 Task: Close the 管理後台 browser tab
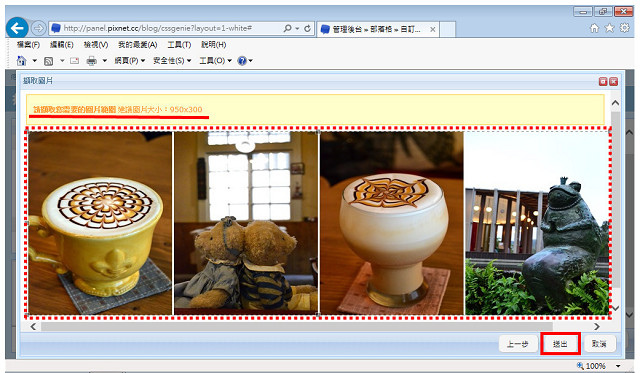[432, 29]
